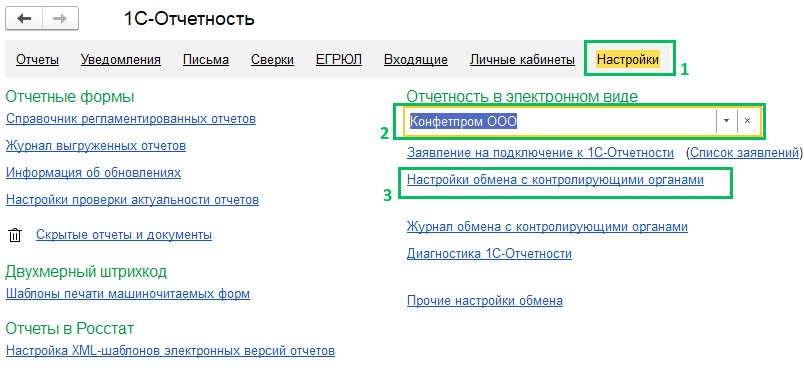
Task: Open the Личные кабинеты tab
Action: tap(522, 60)
